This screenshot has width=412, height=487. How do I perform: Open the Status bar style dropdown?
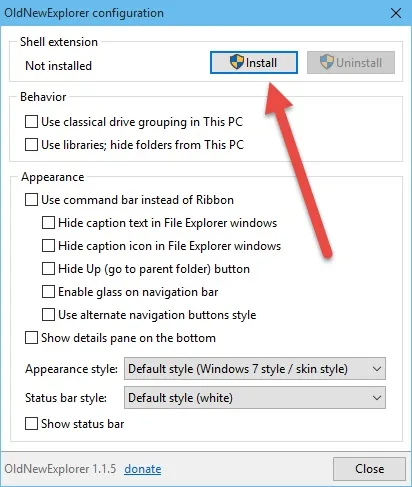point(255,398)
